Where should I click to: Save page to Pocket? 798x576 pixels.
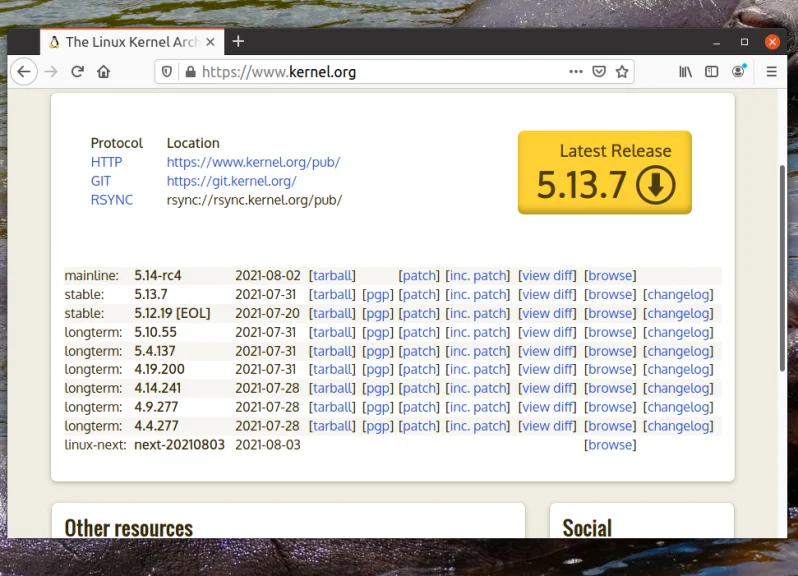[599, 72]
